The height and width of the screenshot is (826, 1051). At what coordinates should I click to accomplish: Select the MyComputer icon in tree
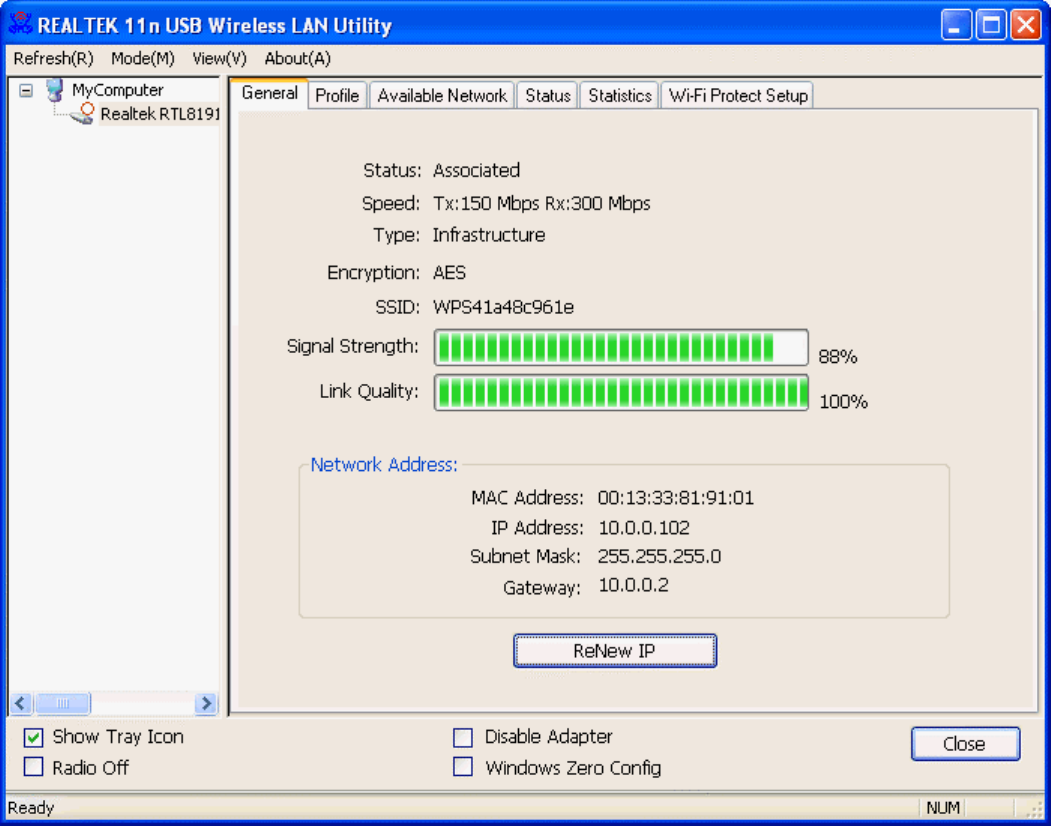click(55, 90)
